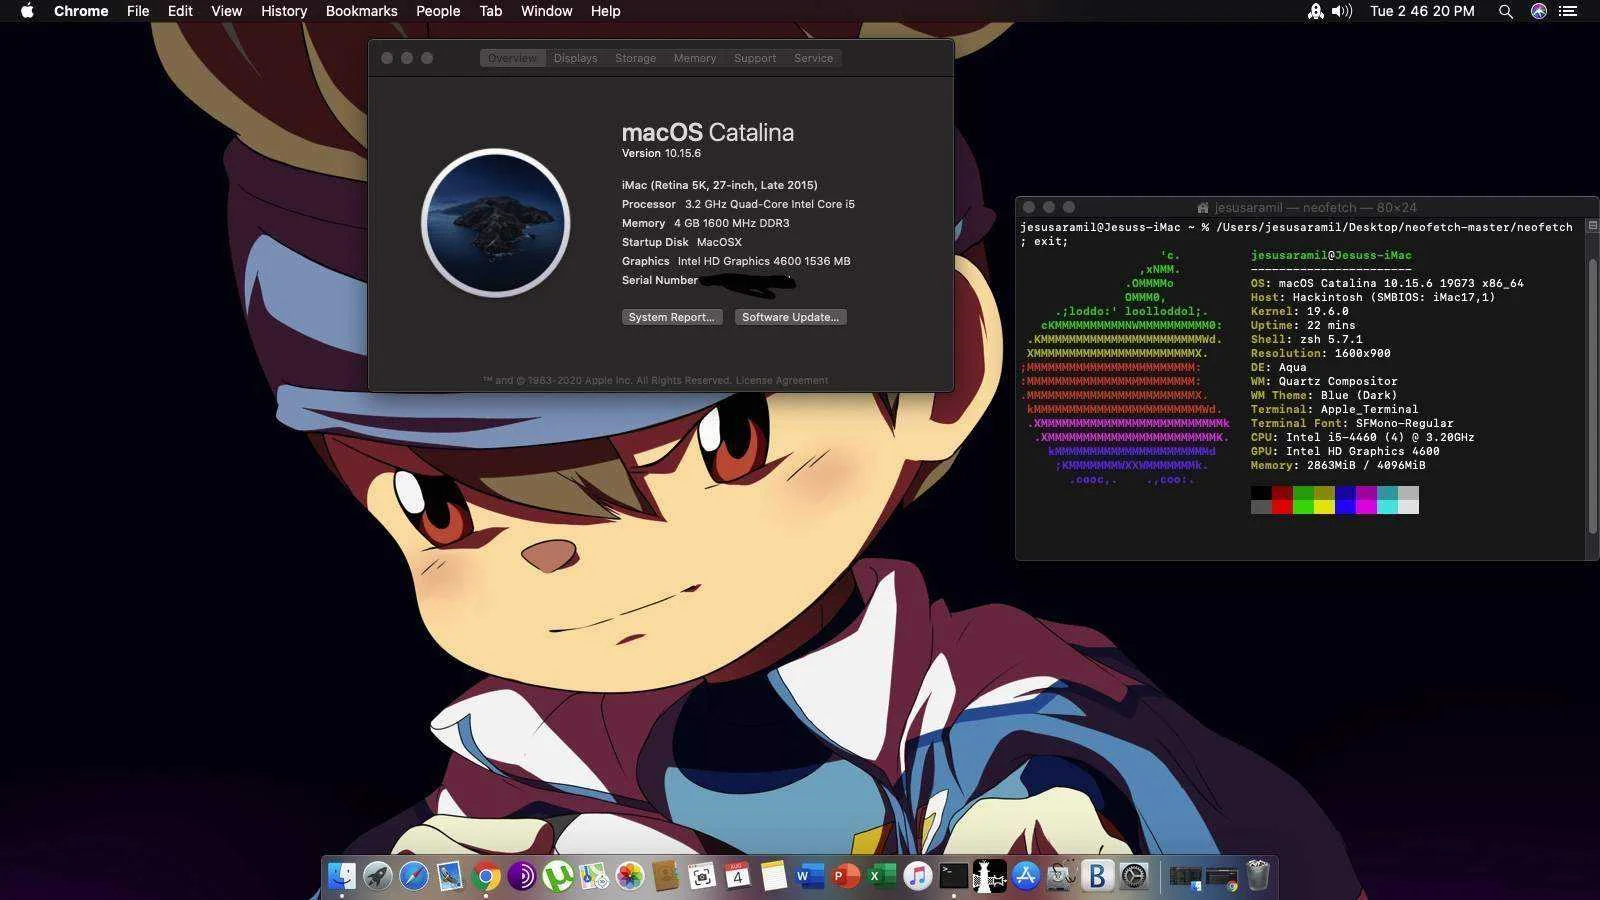Open the File menu
The image size is (1600, 900).
click(138, 11)
